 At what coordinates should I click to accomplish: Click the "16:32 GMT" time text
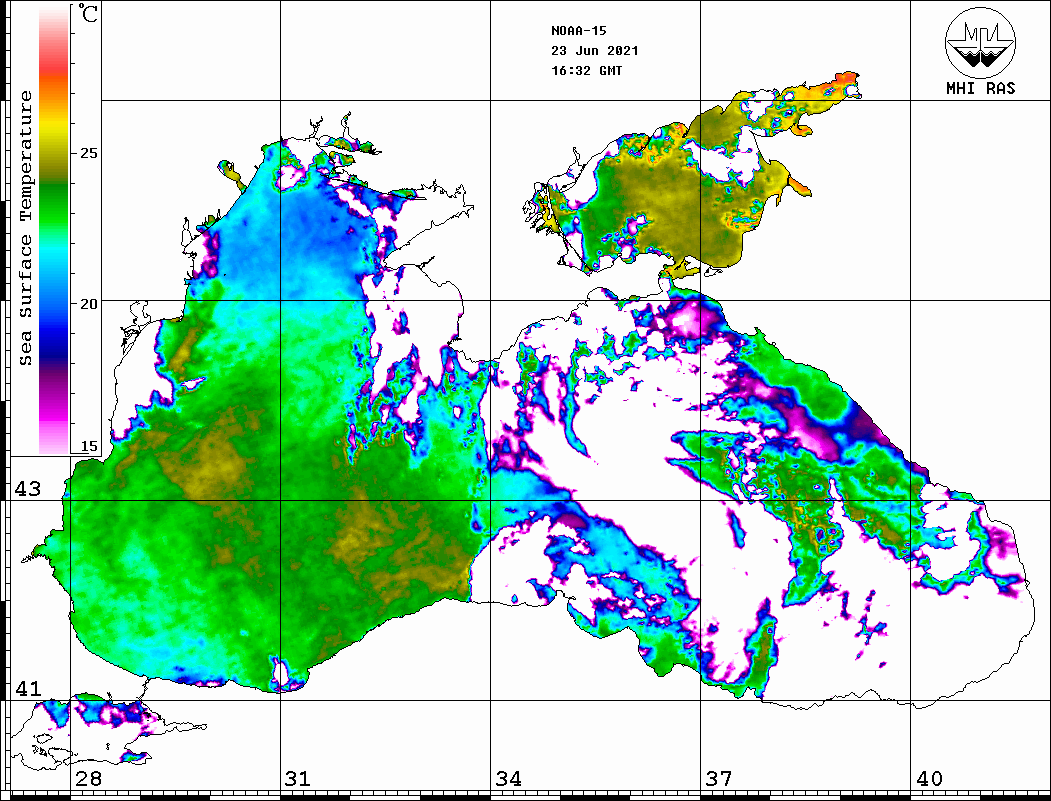click(x=586, y=71)
